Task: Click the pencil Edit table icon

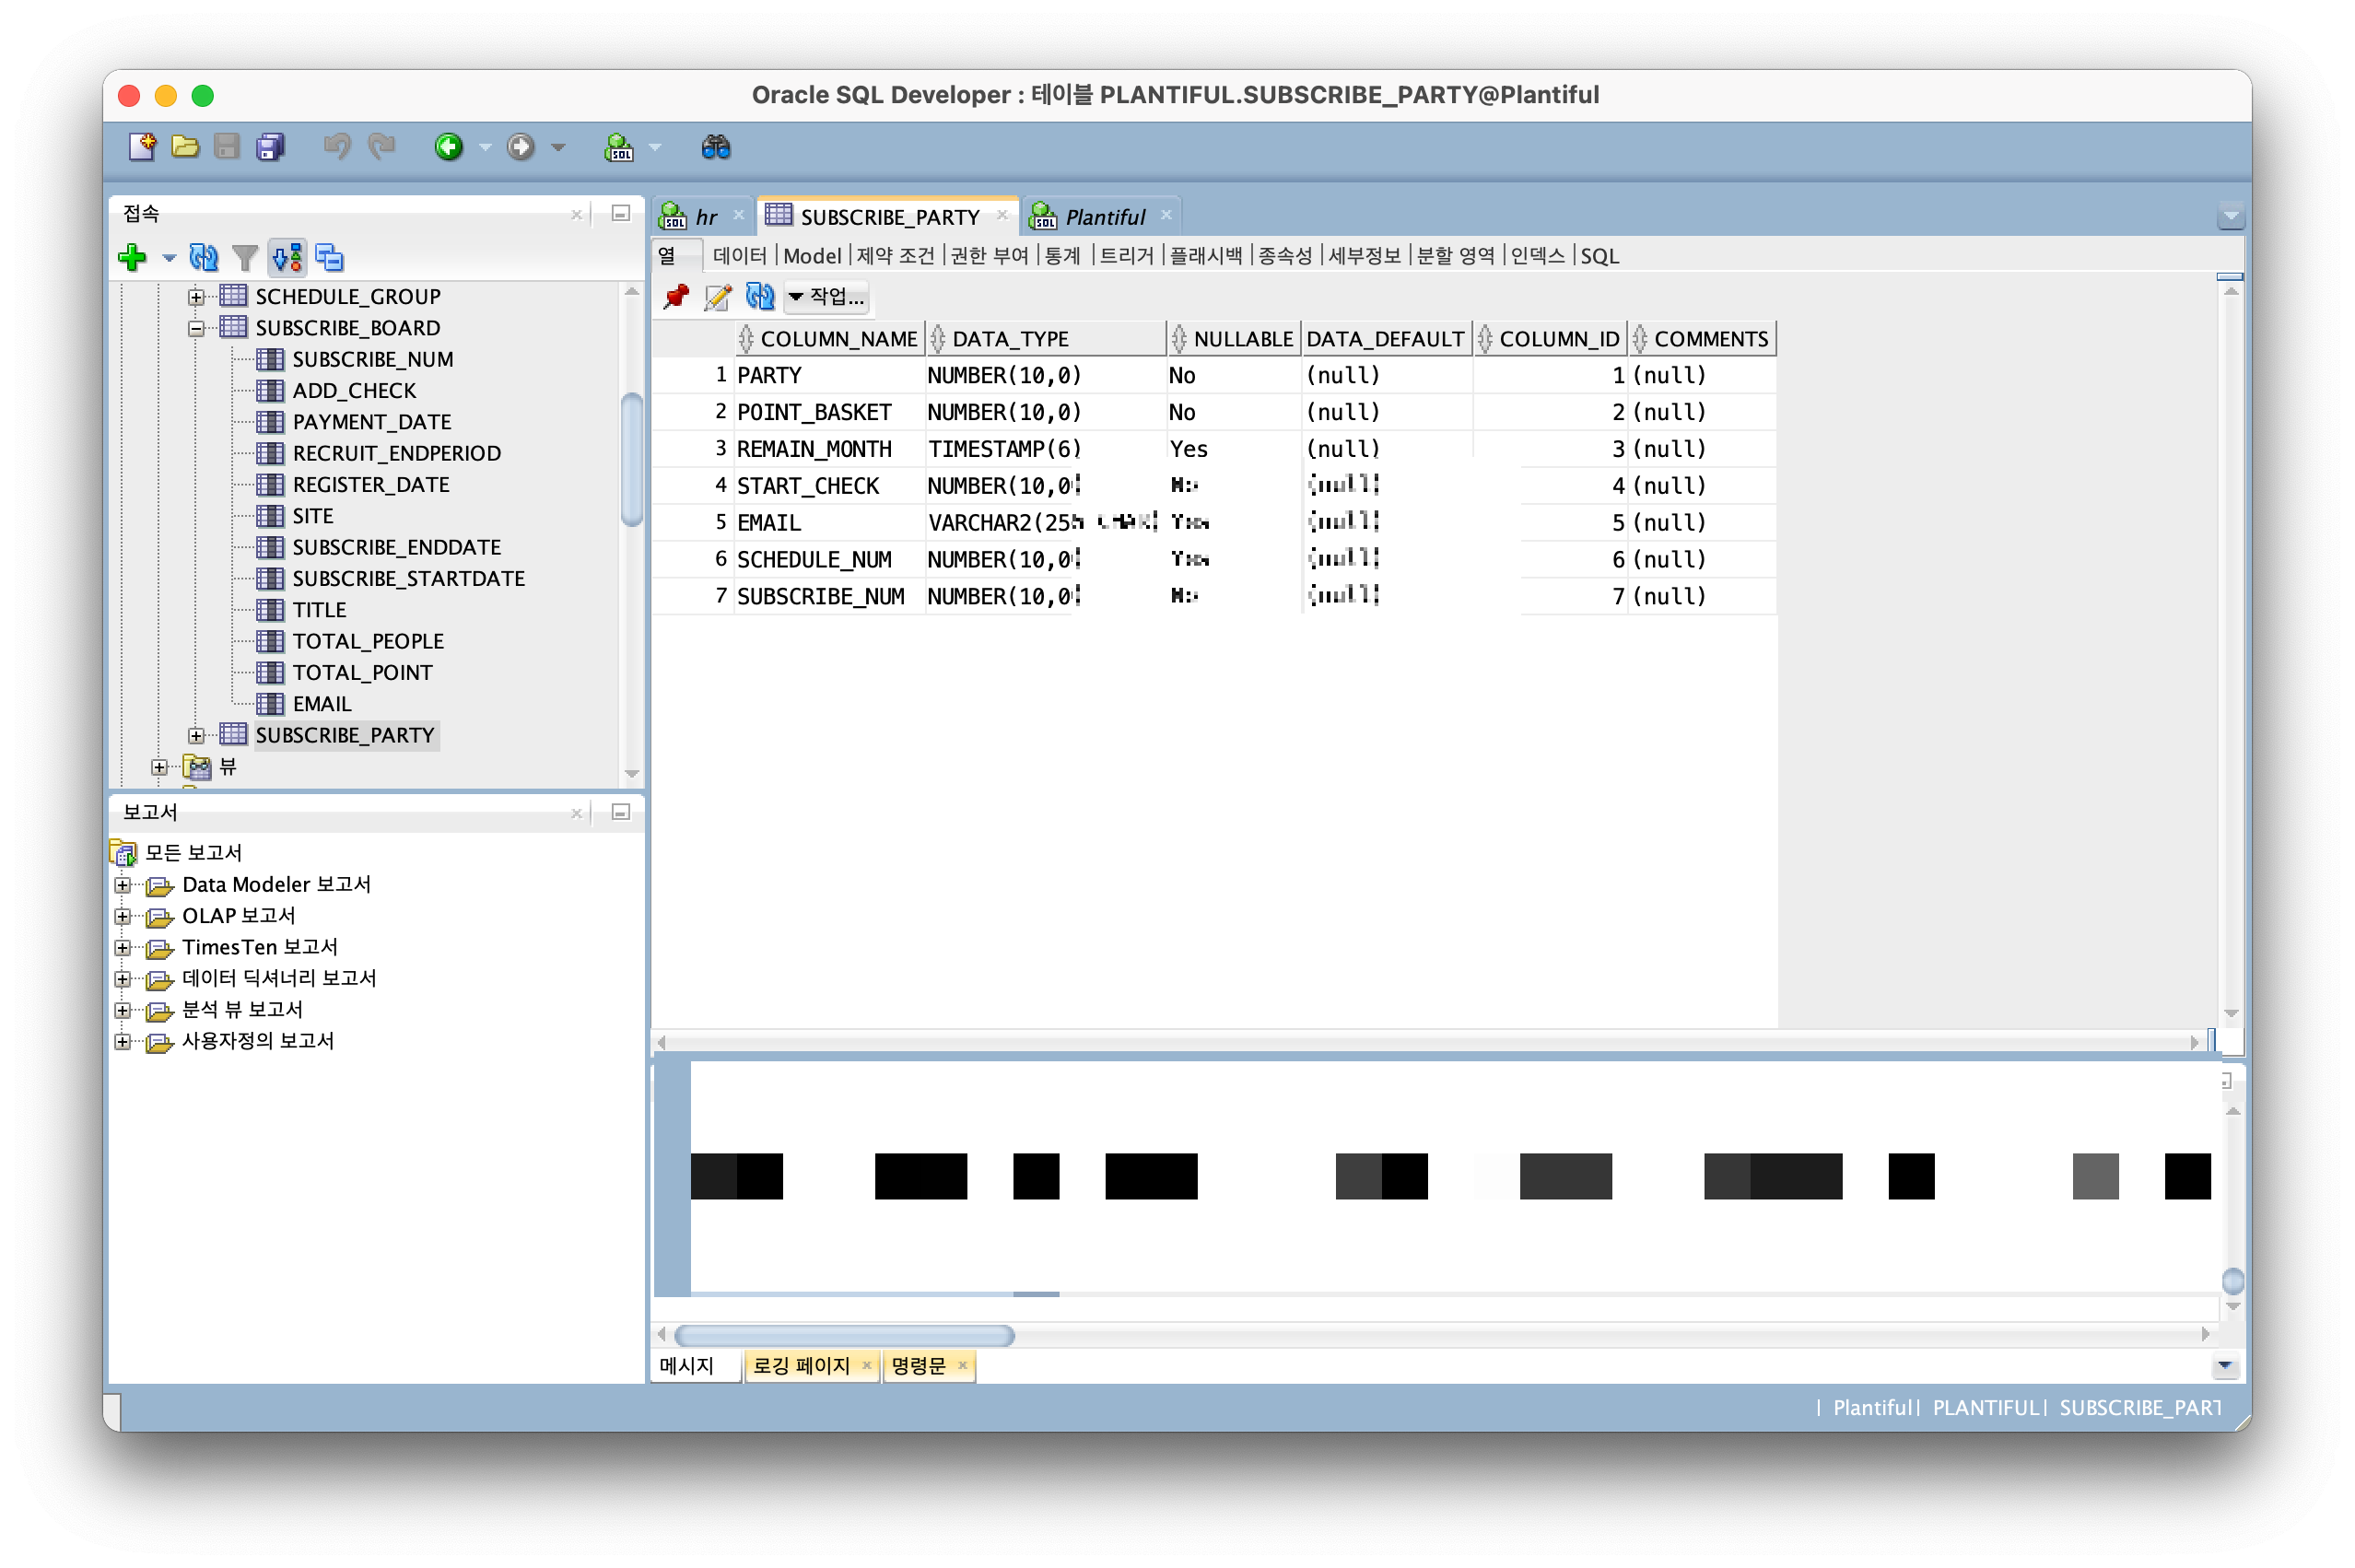Action: [x=717, y=297]
